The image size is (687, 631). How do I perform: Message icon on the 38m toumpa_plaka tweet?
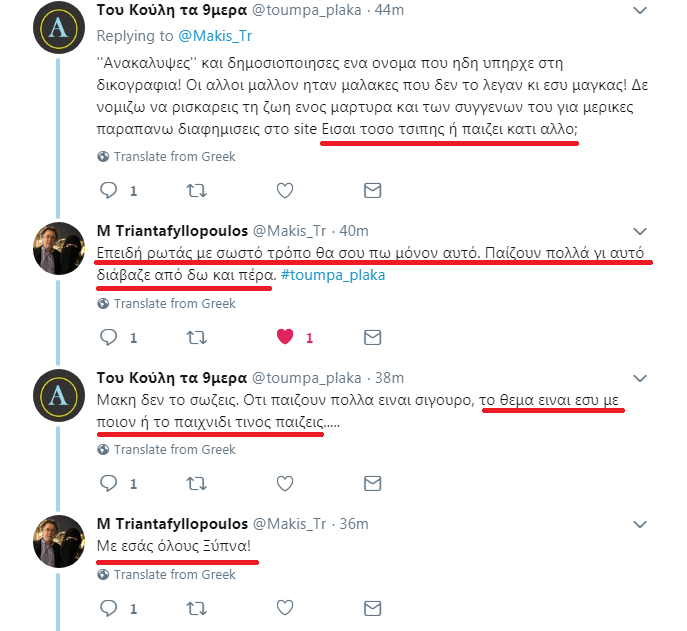(372, 483)
